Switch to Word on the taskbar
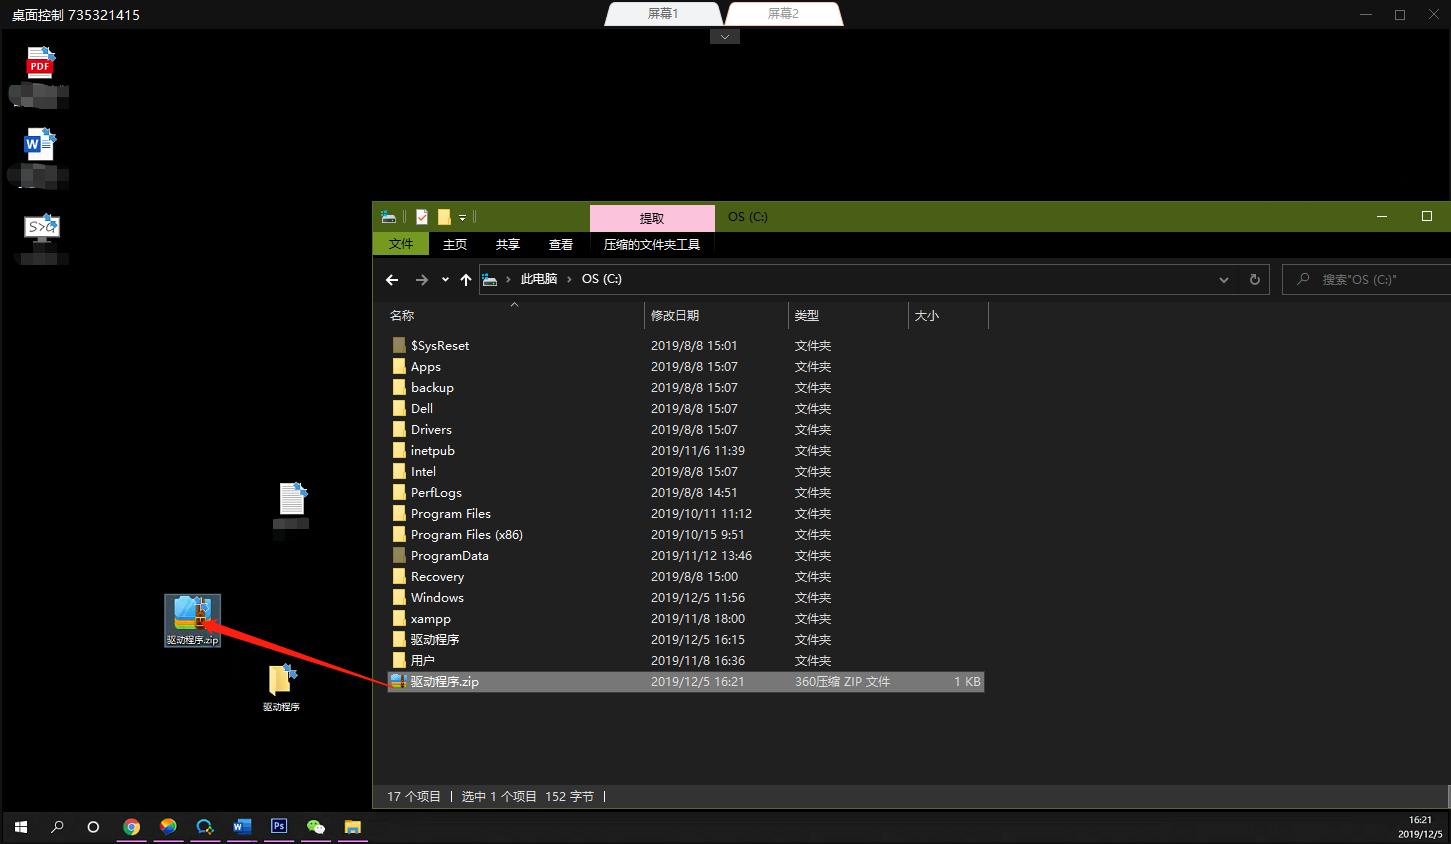Viewport: 1451px width, 844px height. click(242, 827)
